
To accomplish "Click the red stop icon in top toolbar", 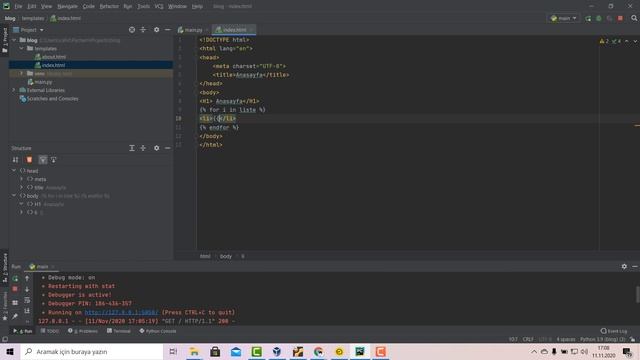I will (620, 18).
